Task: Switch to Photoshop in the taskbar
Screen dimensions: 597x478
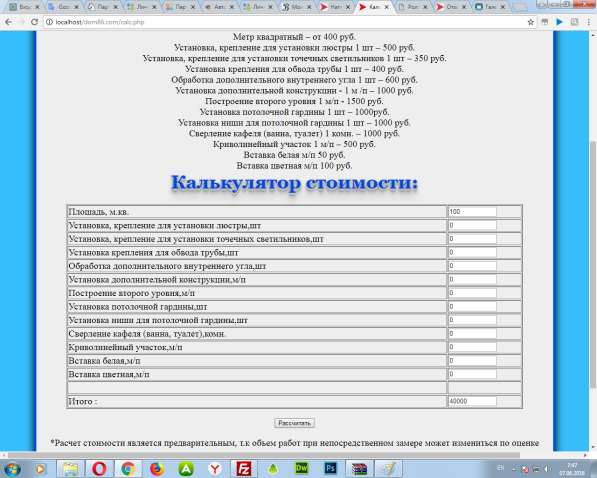Action: coord(330,469)
